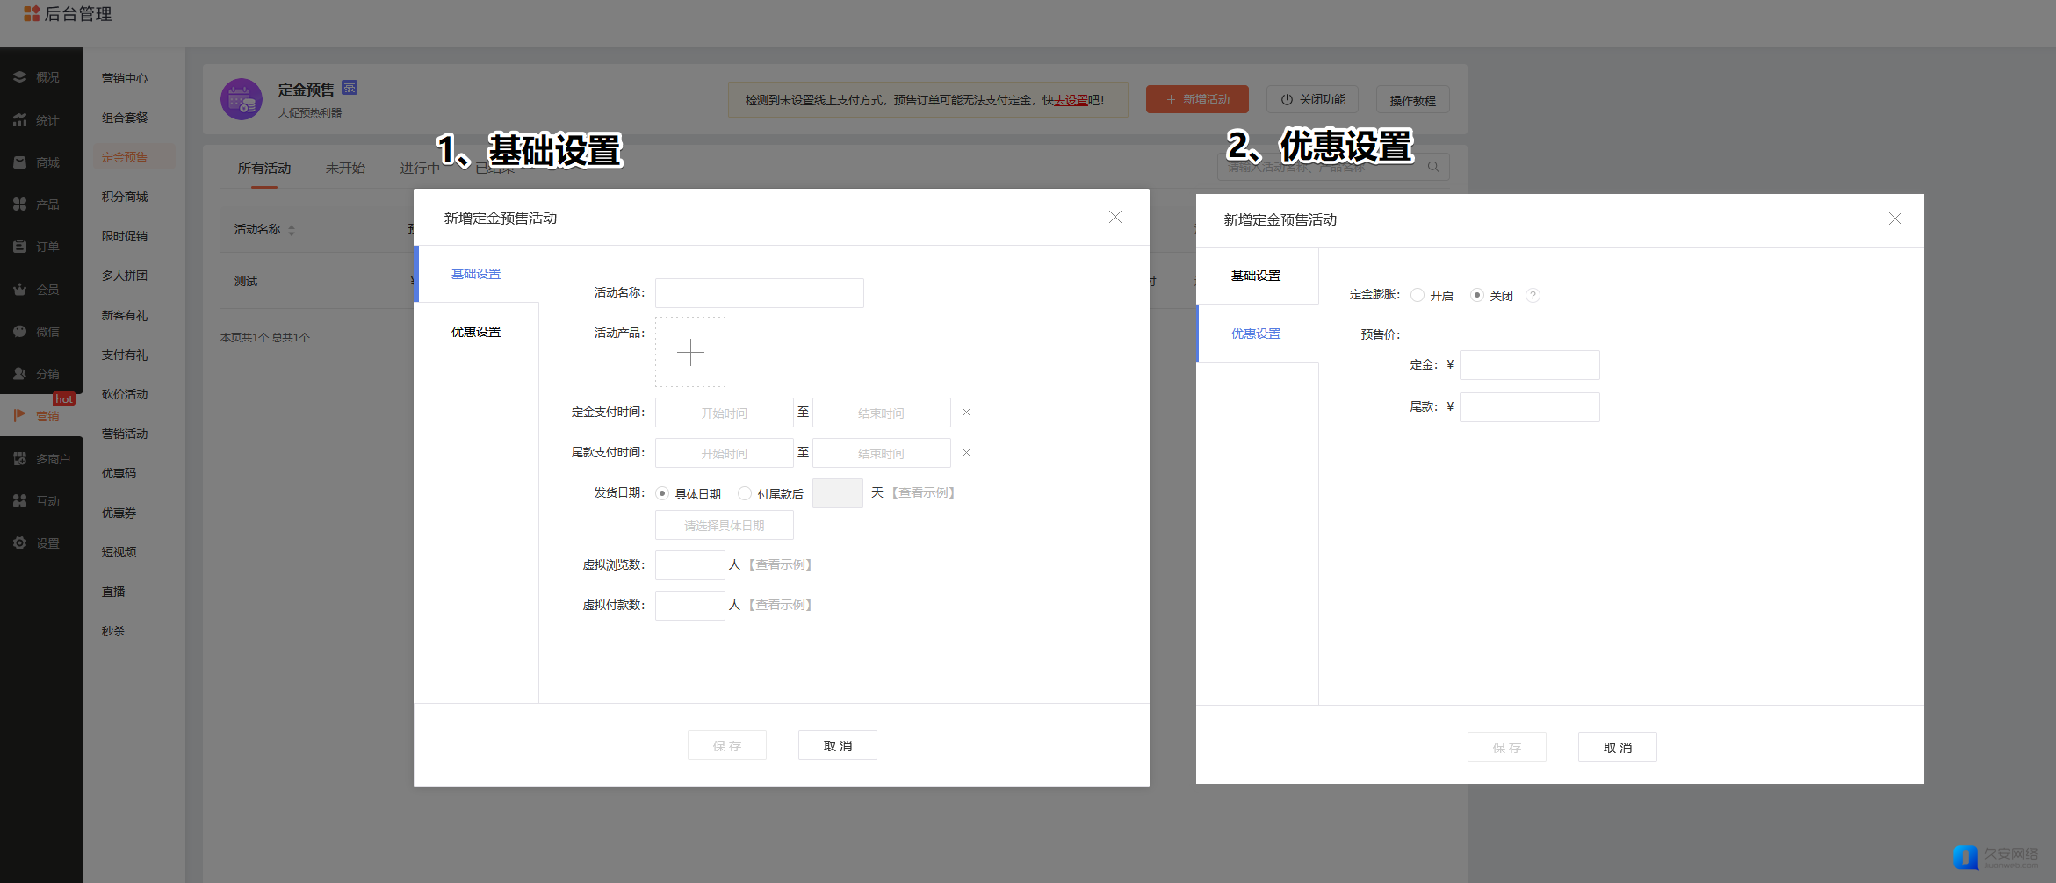Viewport: 2056px width, 883px height.
Task: Clear the 定金支付时间 range with its X
Action: pyautogui.click(x=966, y=412)
